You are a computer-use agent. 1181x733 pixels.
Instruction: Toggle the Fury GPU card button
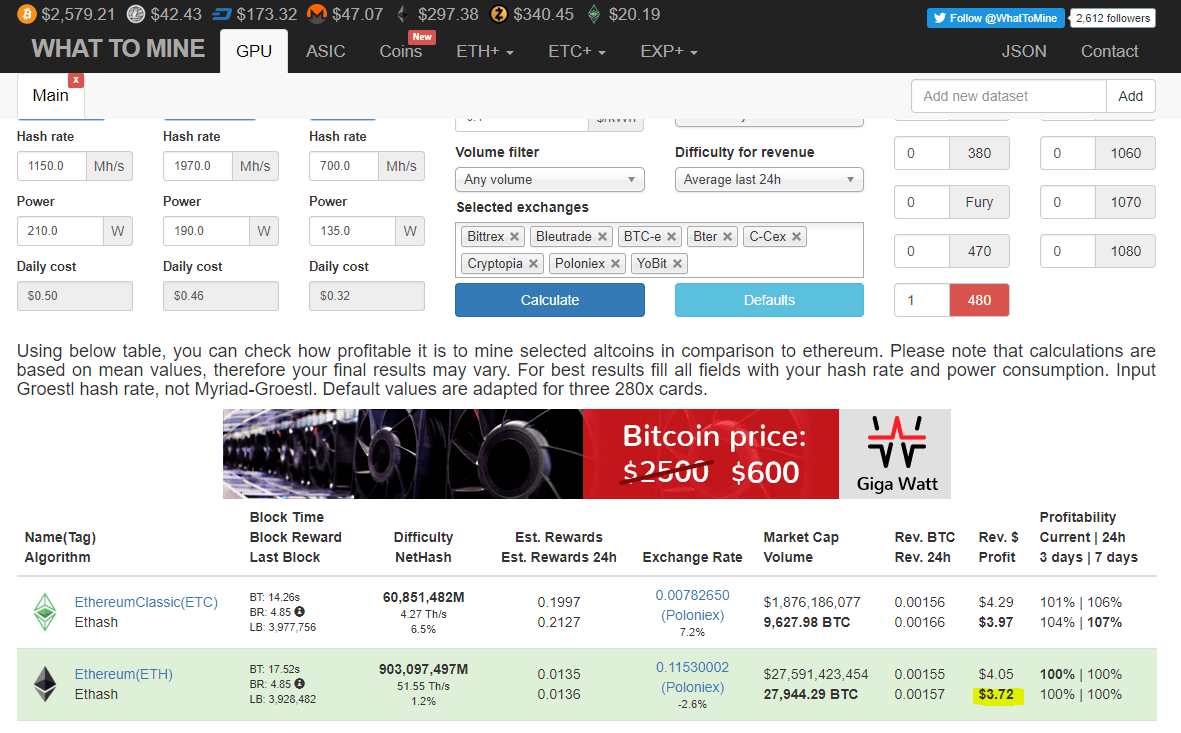tap(979, 202)
